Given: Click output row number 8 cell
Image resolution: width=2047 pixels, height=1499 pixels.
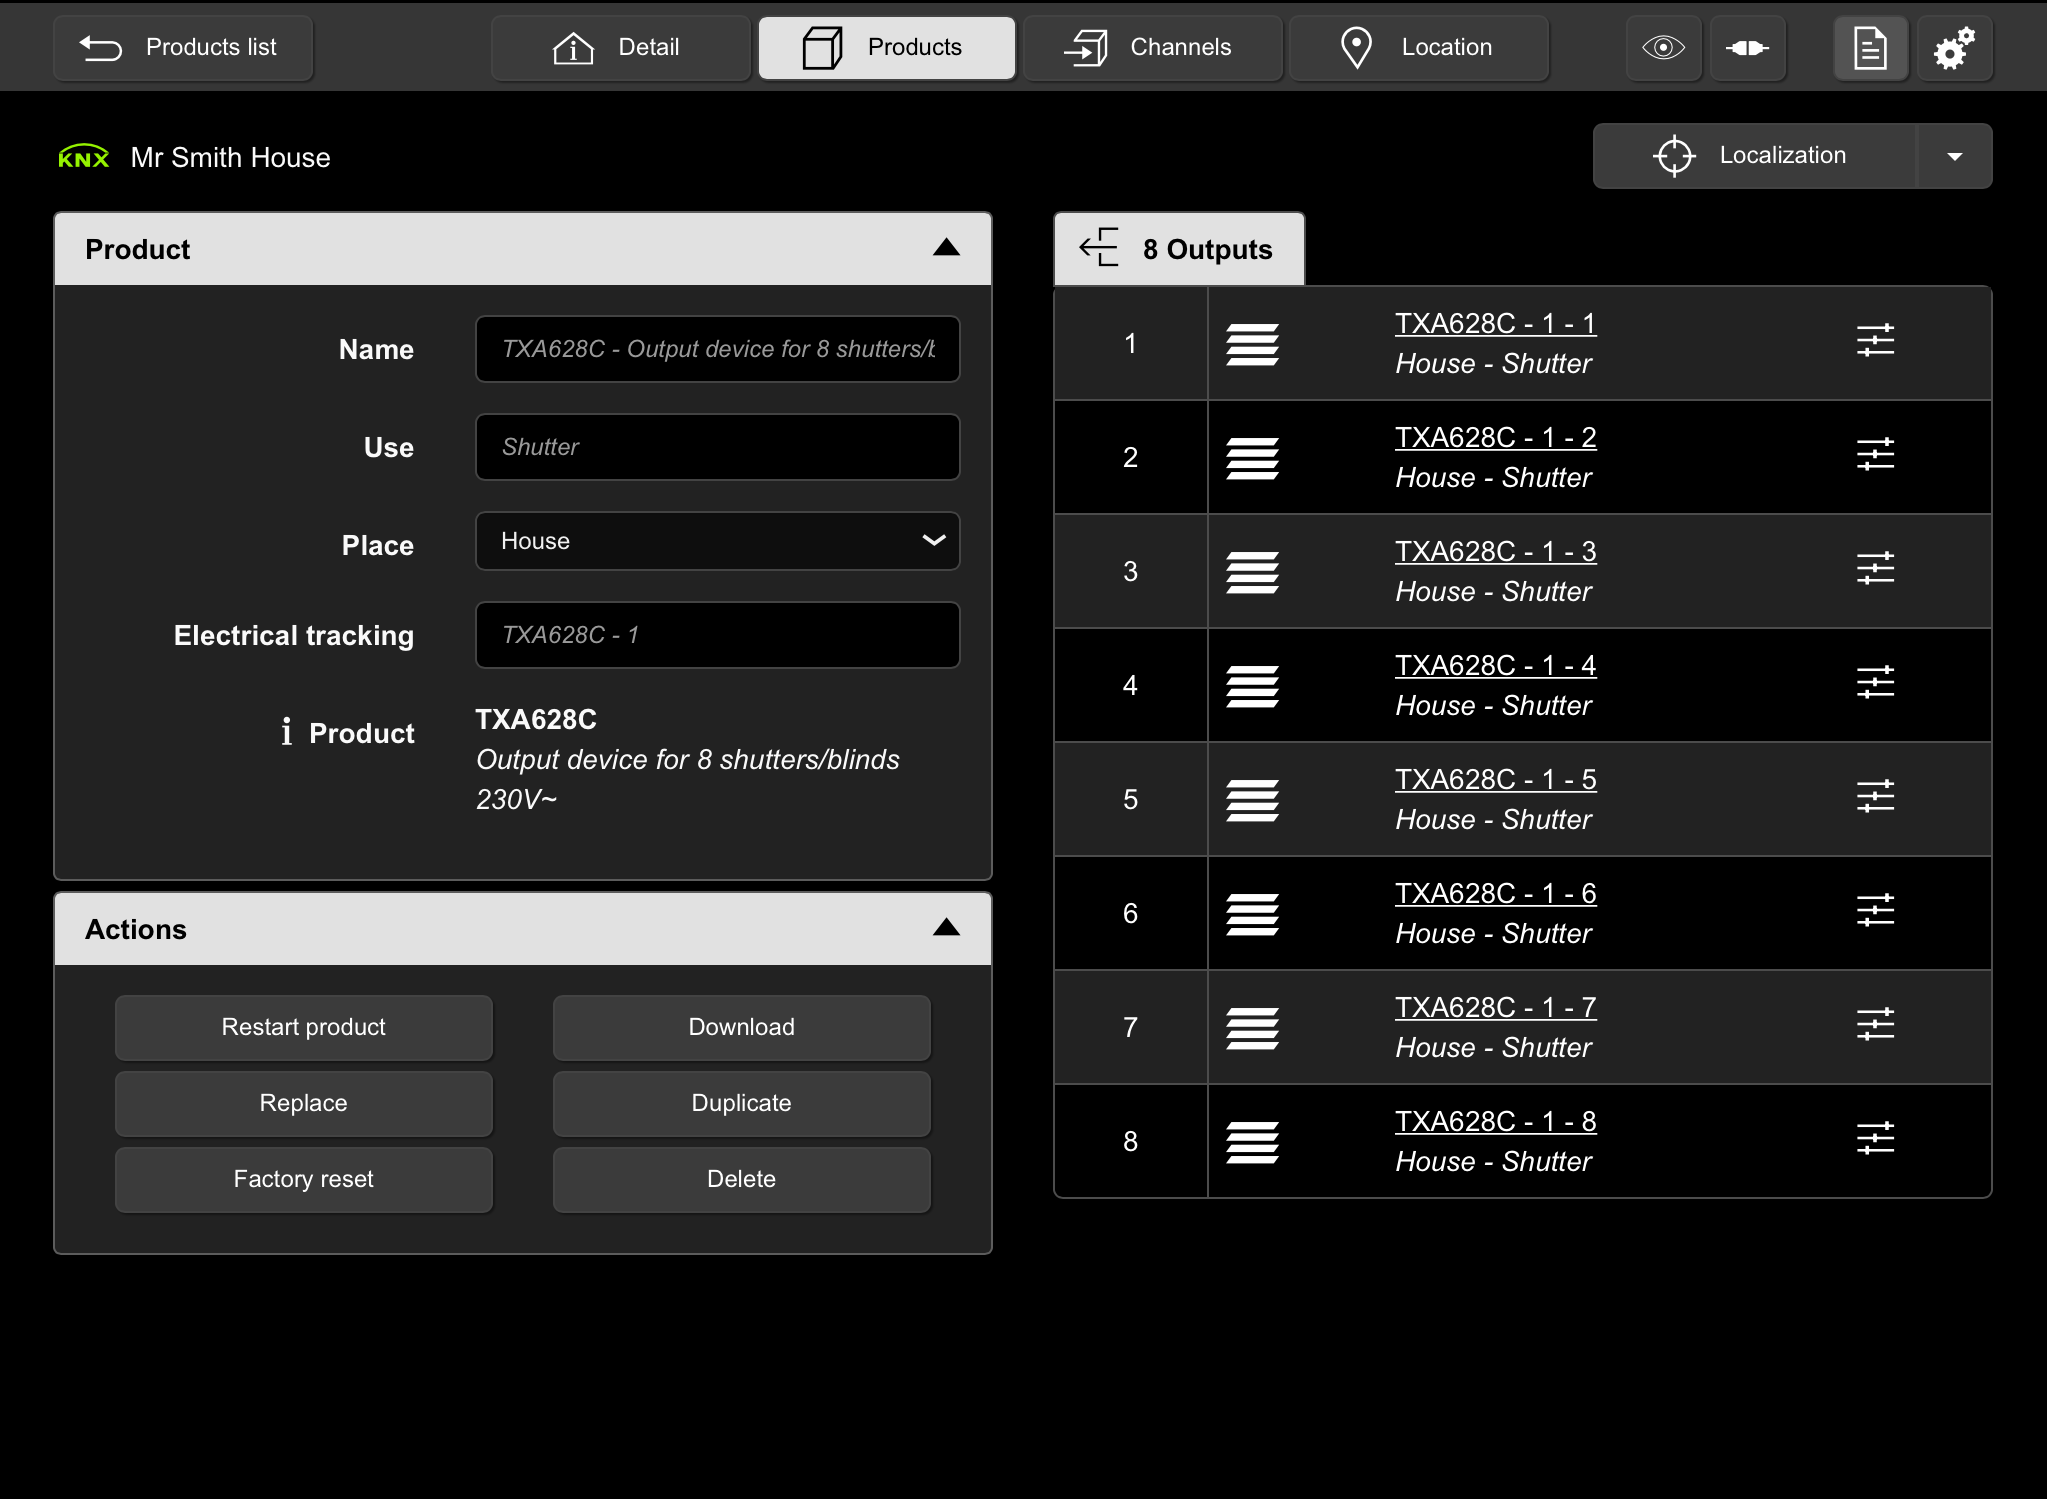Looking at the screenshot, I should (1131, 1142).
